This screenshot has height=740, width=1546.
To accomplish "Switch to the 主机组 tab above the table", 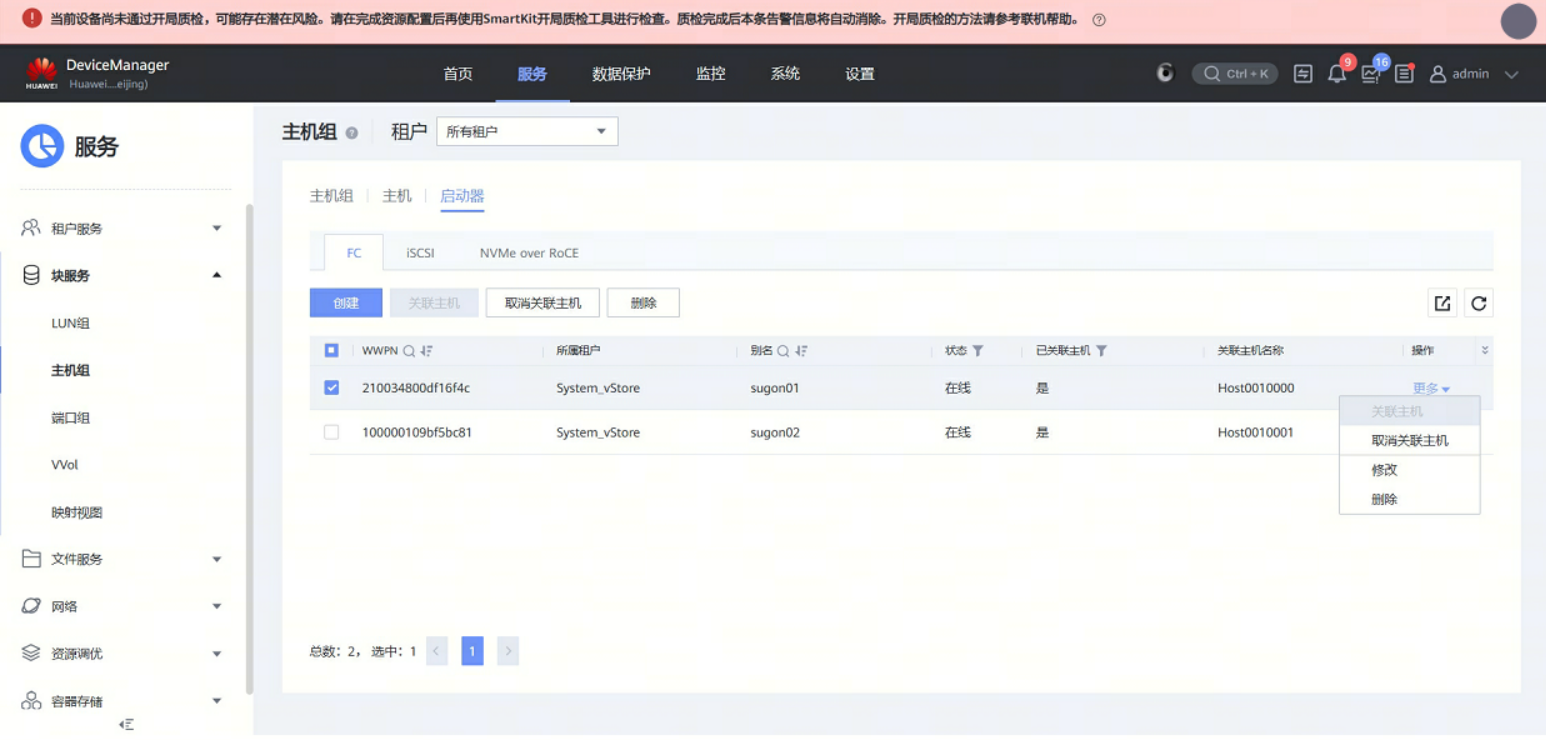I will [x=331, y=196].
